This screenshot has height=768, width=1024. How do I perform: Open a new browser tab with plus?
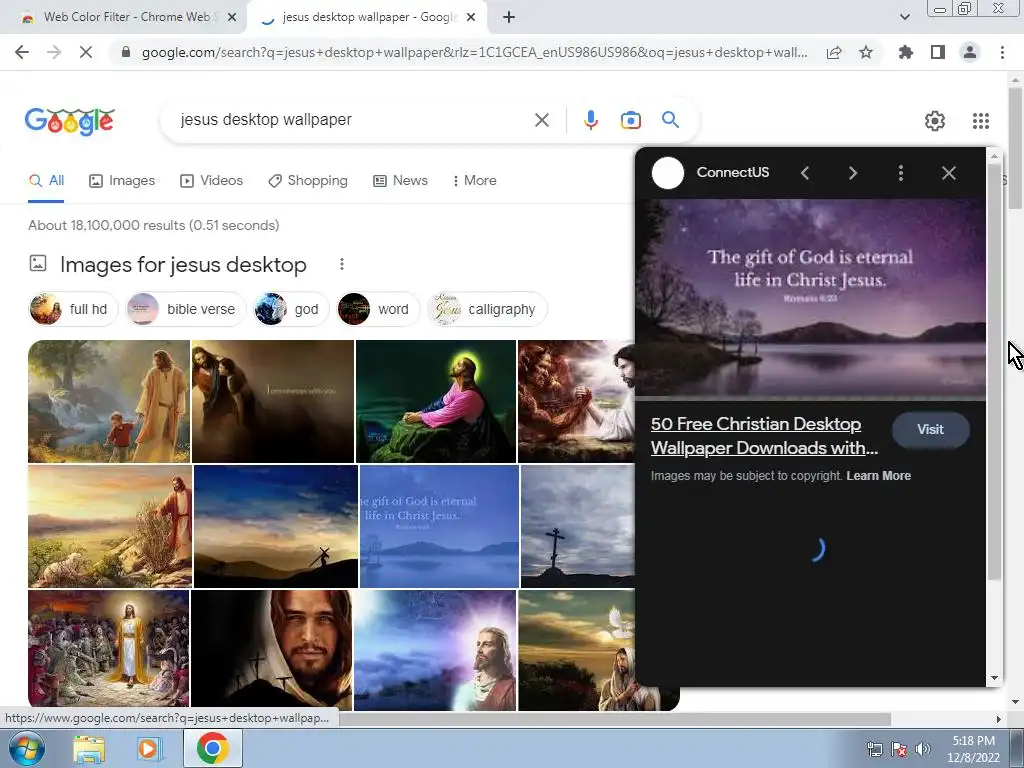pyautogui.click(x=509, y=18)
